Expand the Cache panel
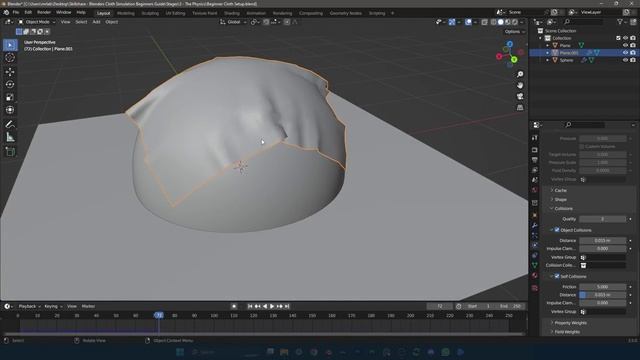 560,191
